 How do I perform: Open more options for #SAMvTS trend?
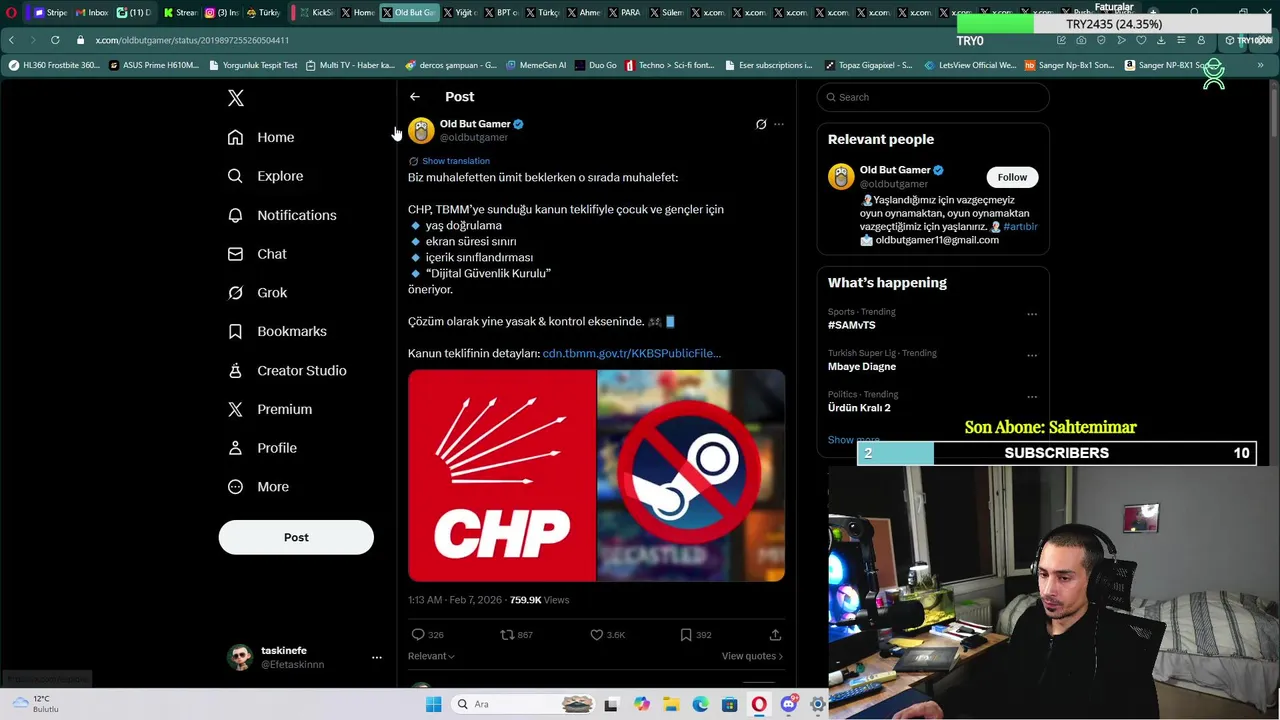(1032, 314)
